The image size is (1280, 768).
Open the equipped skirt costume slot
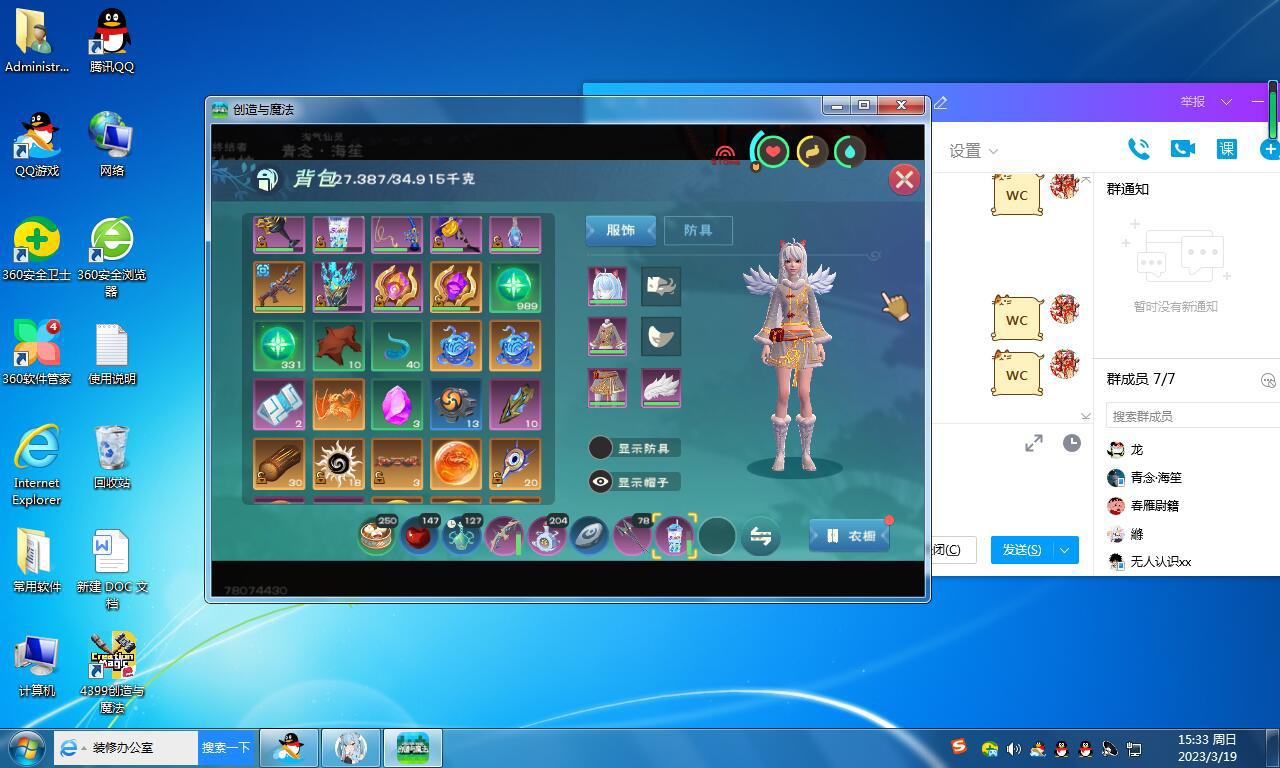click(x=607, y=388)
